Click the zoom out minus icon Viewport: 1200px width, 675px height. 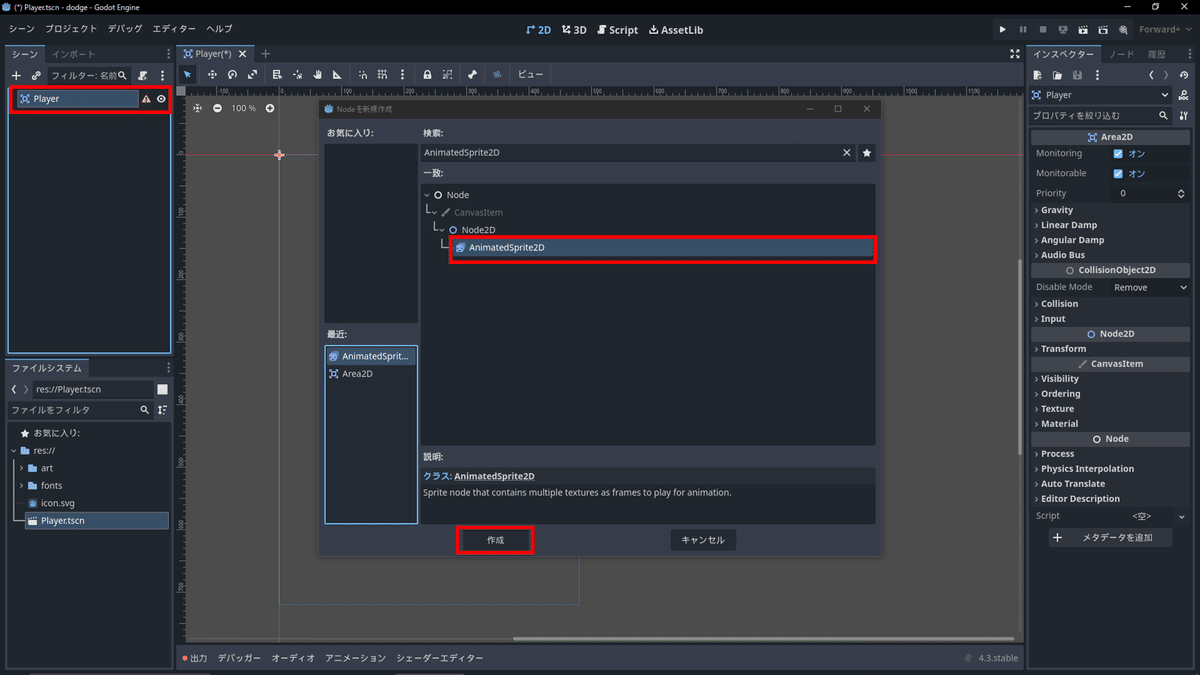click(217, 108)
